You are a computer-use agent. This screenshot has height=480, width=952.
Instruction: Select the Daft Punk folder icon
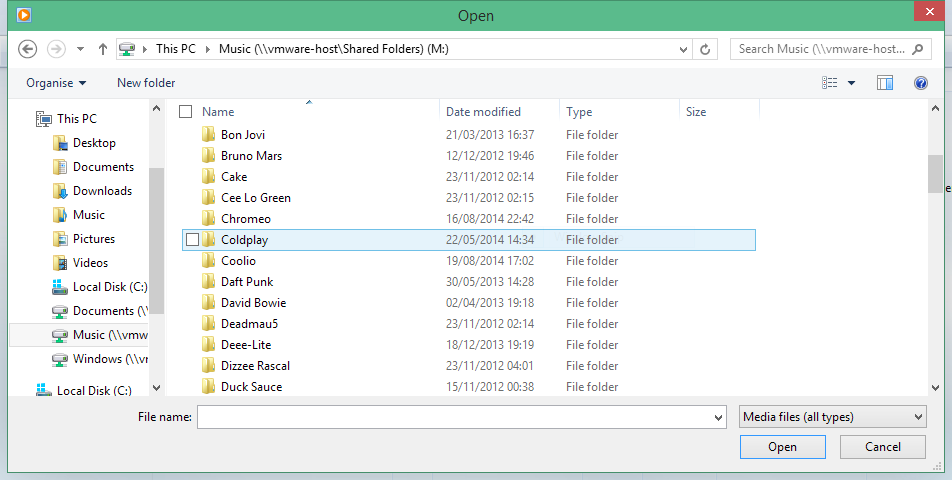pos(208,282)
